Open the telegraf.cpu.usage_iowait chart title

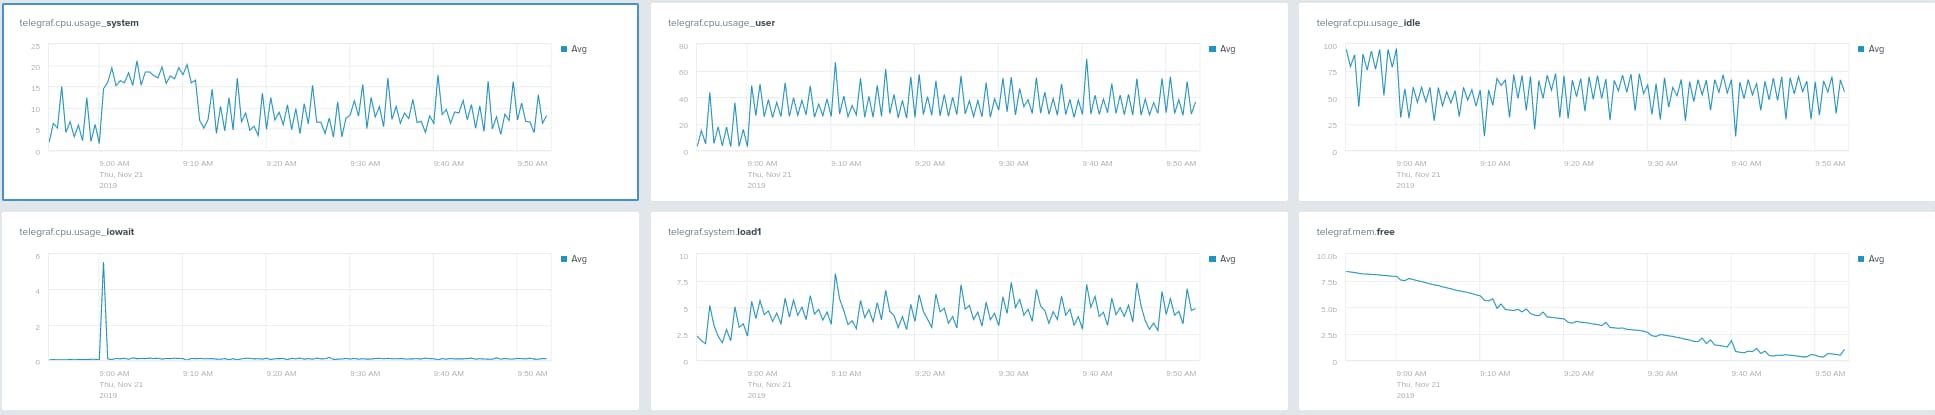click(x=77, y=232)
